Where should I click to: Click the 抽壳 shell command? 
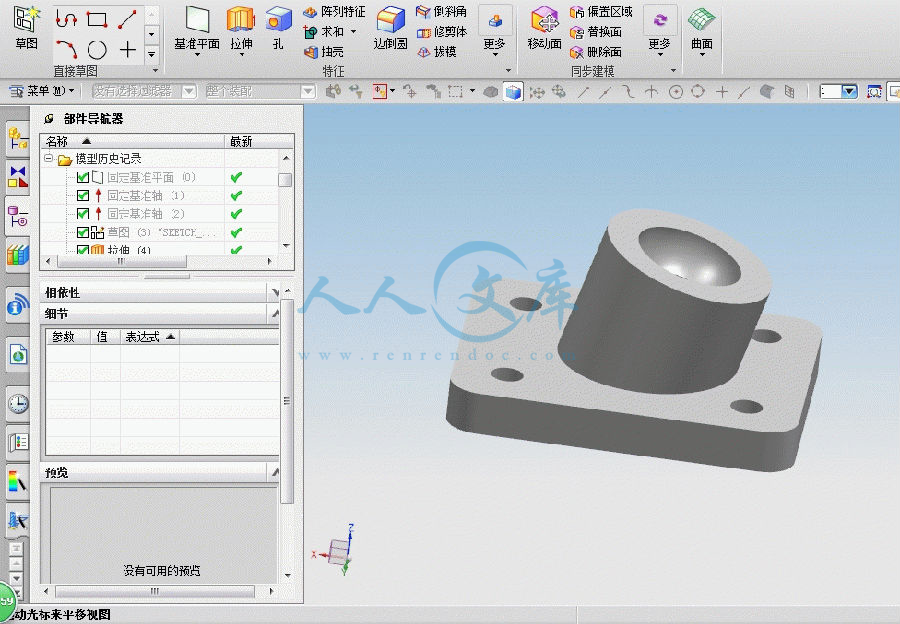pos(324,52)
